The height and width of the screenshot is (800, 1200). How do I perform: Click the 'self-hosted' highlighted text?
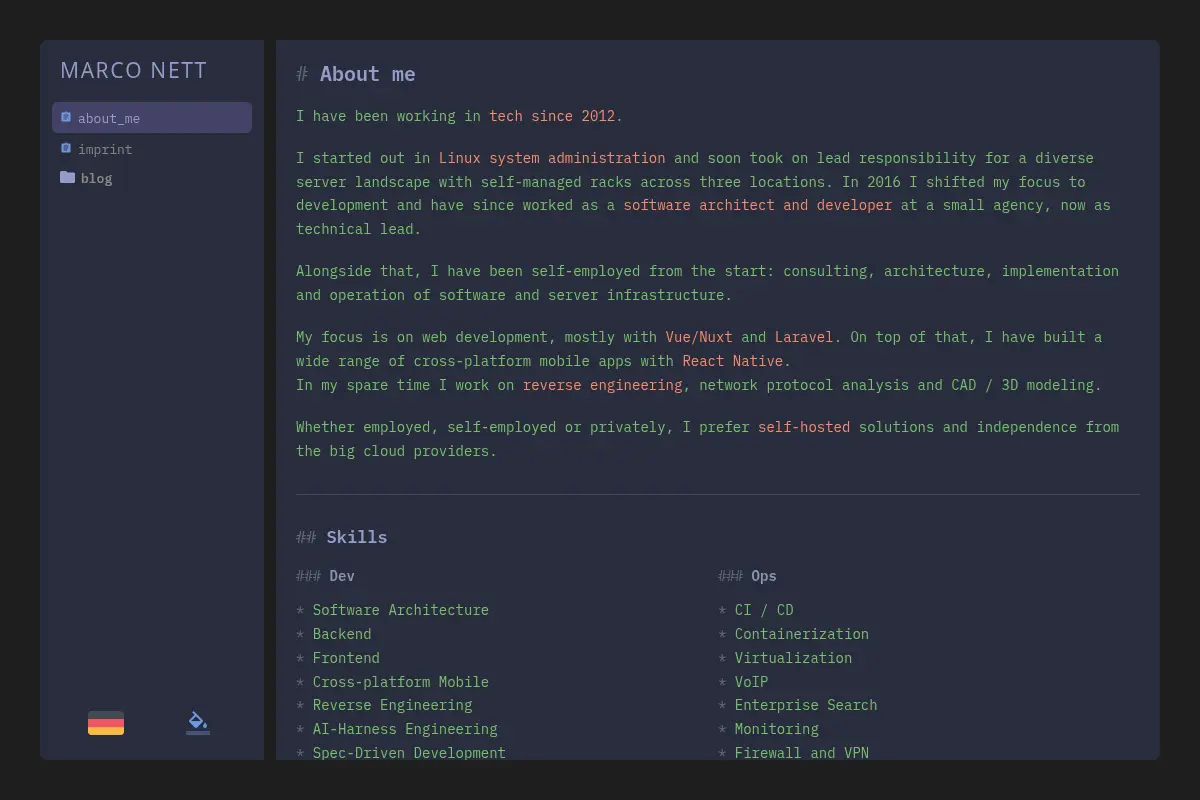(x=804, y=427)
